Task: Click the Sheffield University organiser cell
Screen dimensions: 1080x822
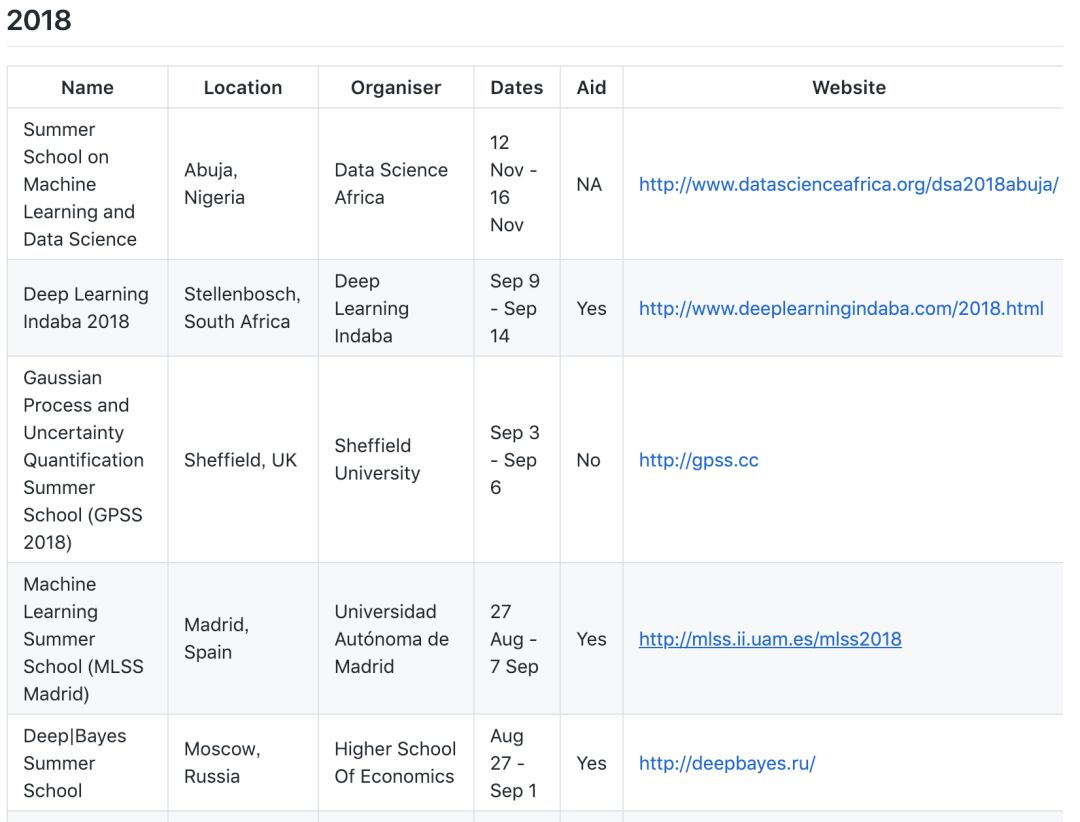Action: point(377,460)
